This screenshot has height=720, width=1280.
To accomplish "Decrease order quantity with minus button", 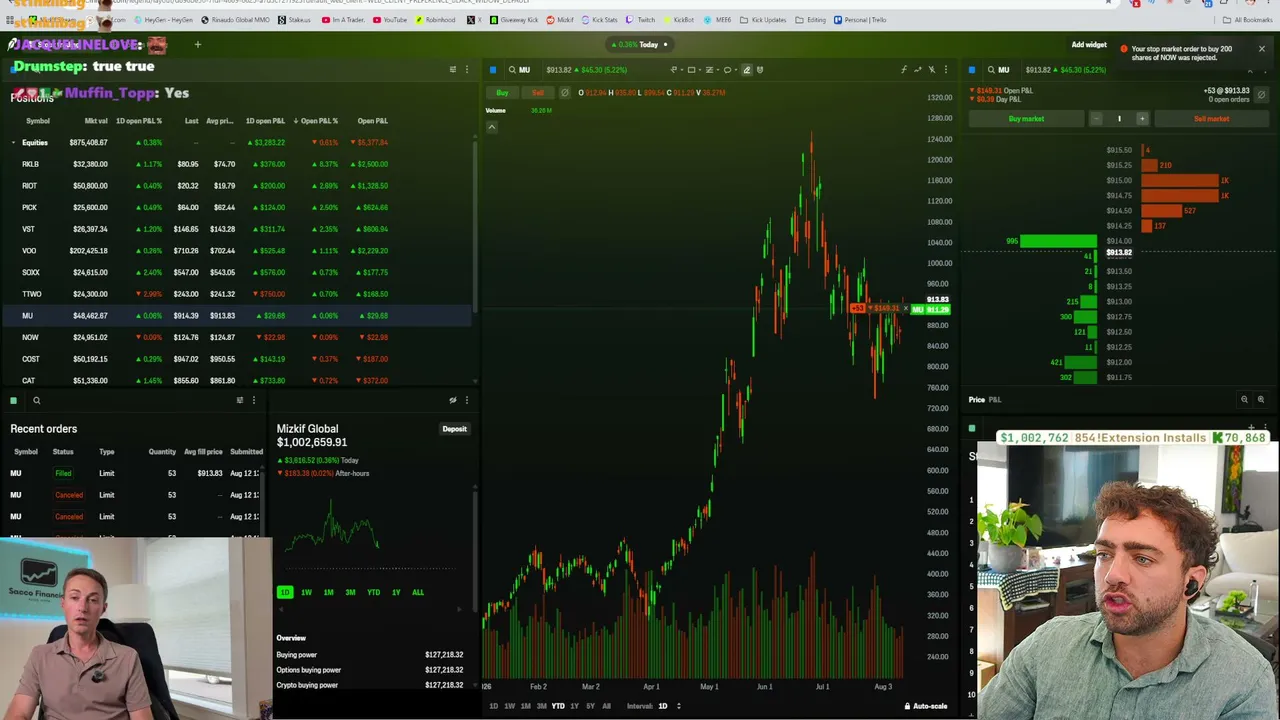I will tap(1096, 119).
